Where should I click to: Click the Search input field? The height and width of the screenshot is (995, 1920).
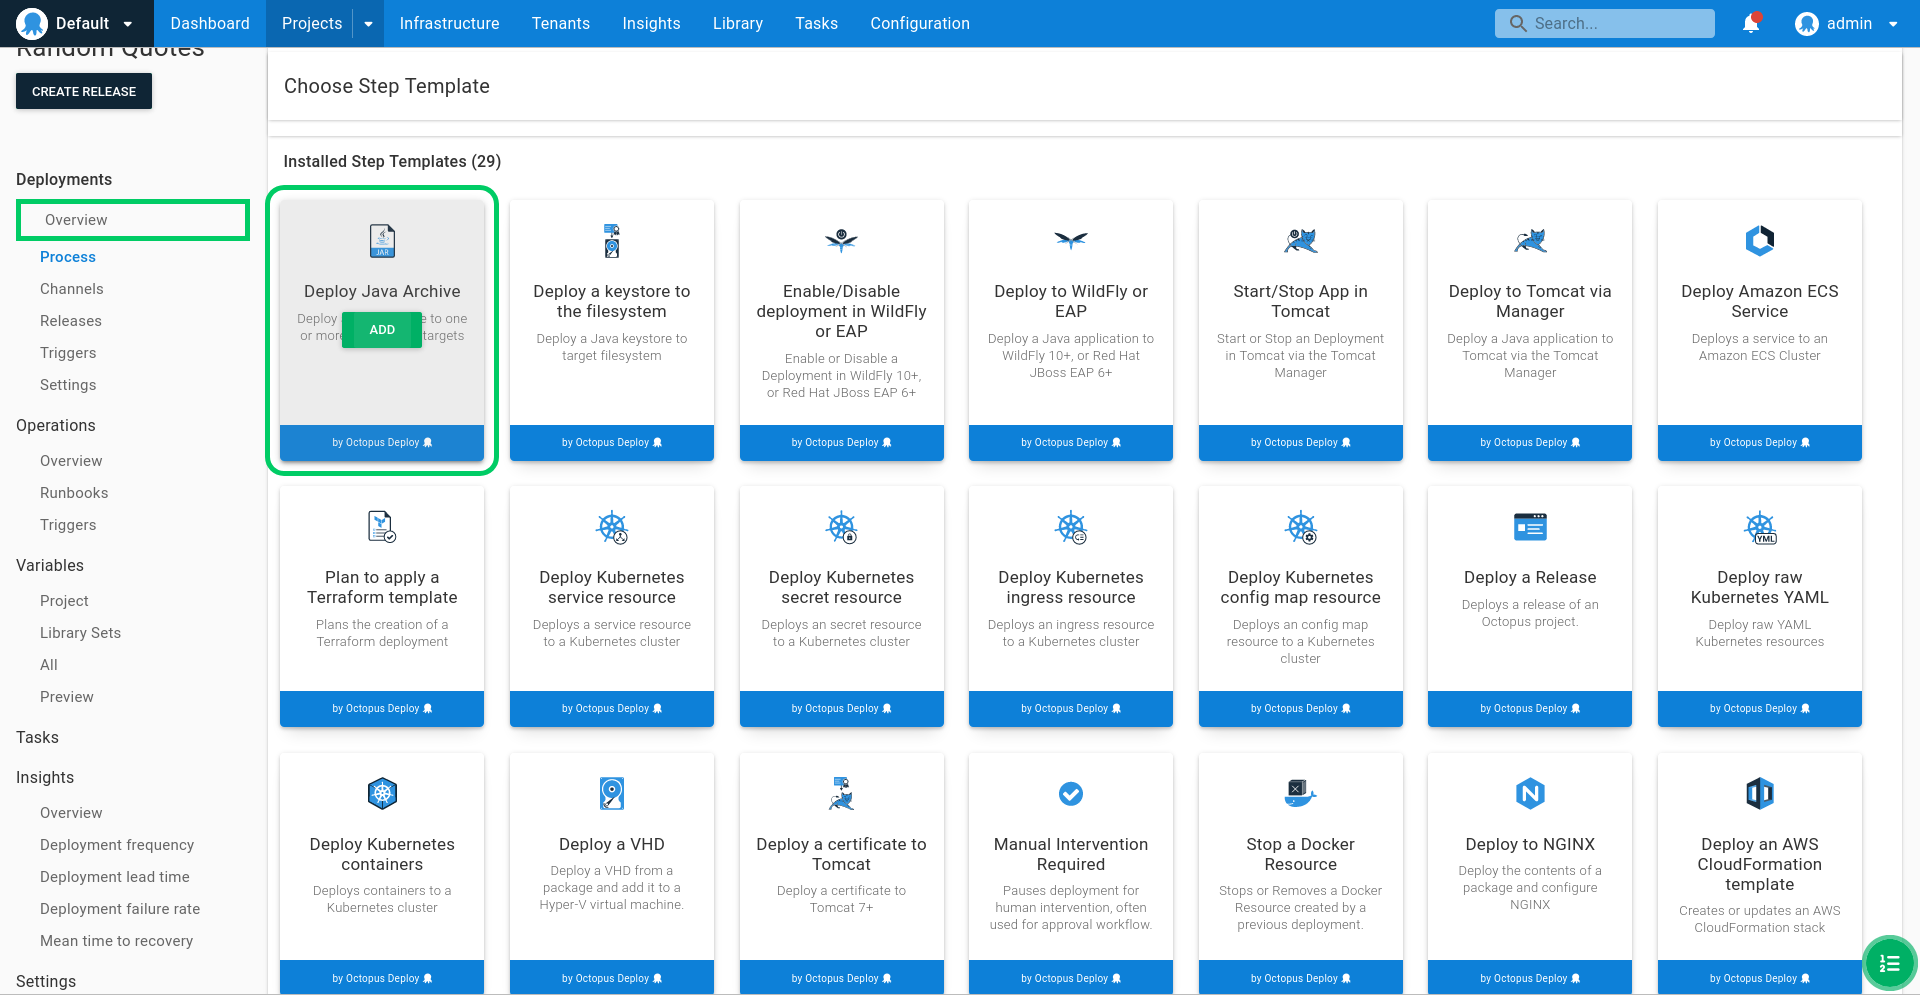1604,23
